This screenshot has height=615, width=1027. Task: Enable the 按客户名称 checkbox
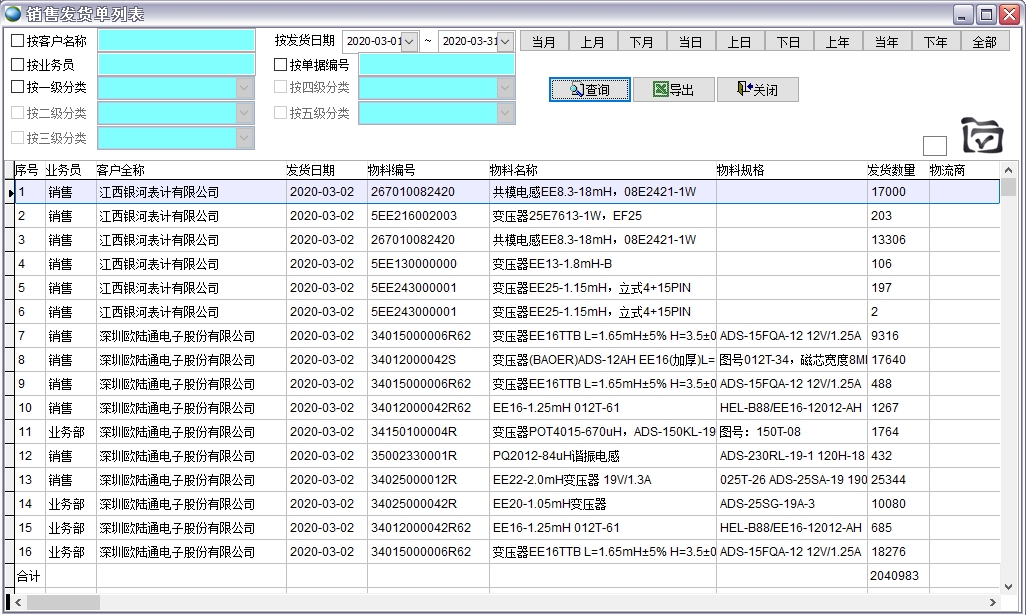click(x=17, y=41)
